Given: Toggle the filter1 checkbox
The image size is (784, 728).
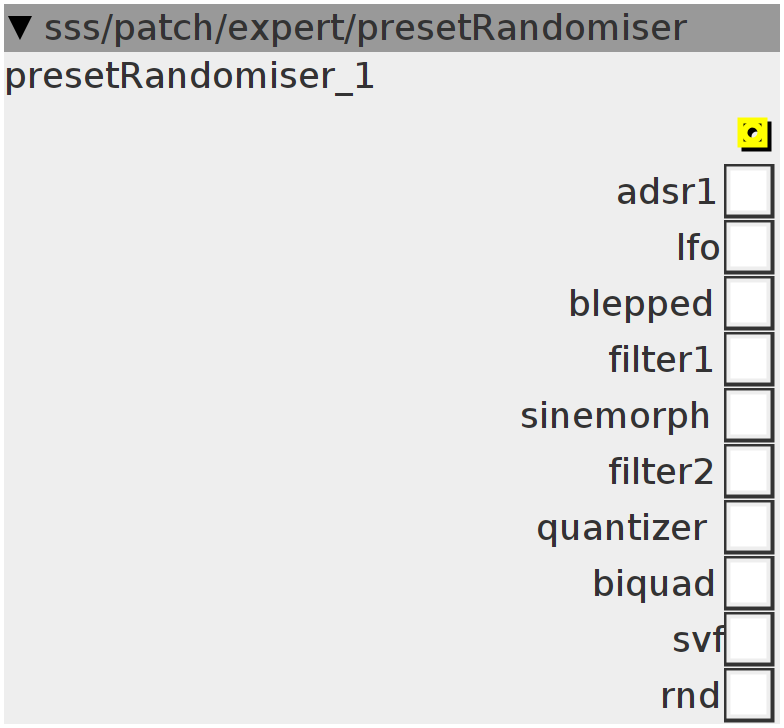Looking at the screenshot, I should (748, 359).
